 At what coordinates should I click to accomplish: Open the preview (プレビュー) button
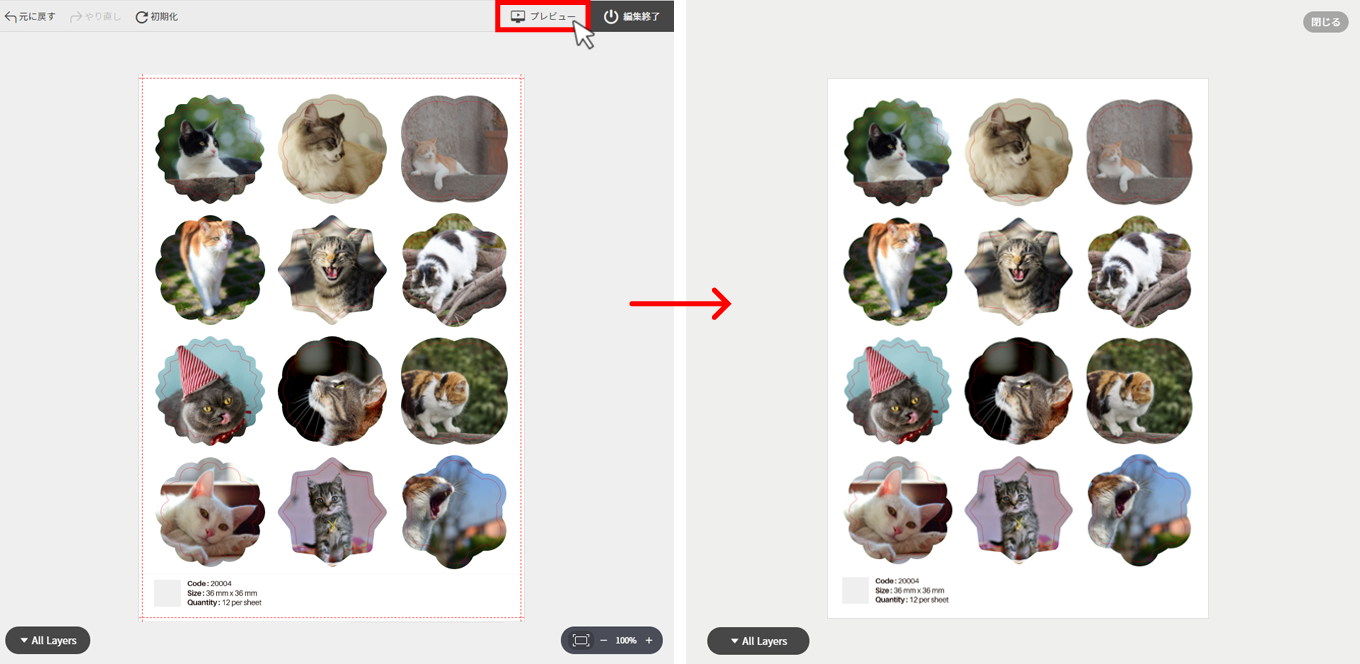[543, 16]
